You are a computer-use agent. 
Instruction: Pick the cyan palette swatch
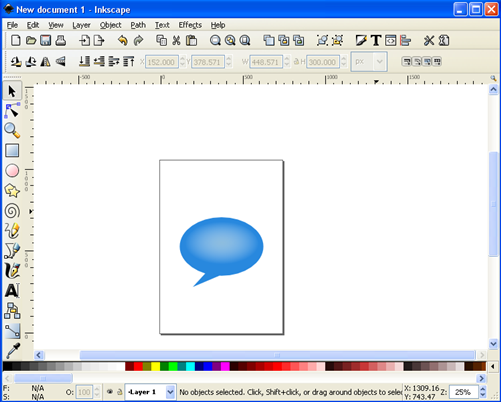pos(190,367)
